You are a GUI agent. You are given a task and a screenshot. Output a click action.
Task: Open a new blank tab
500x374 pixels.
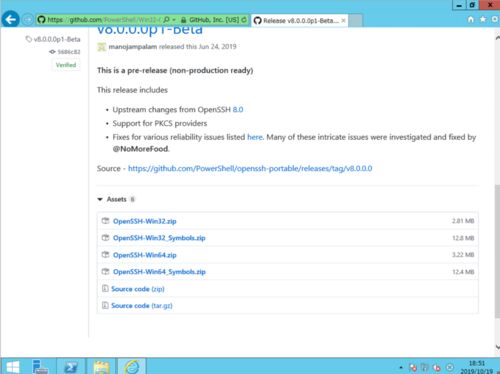click(355, 21)
